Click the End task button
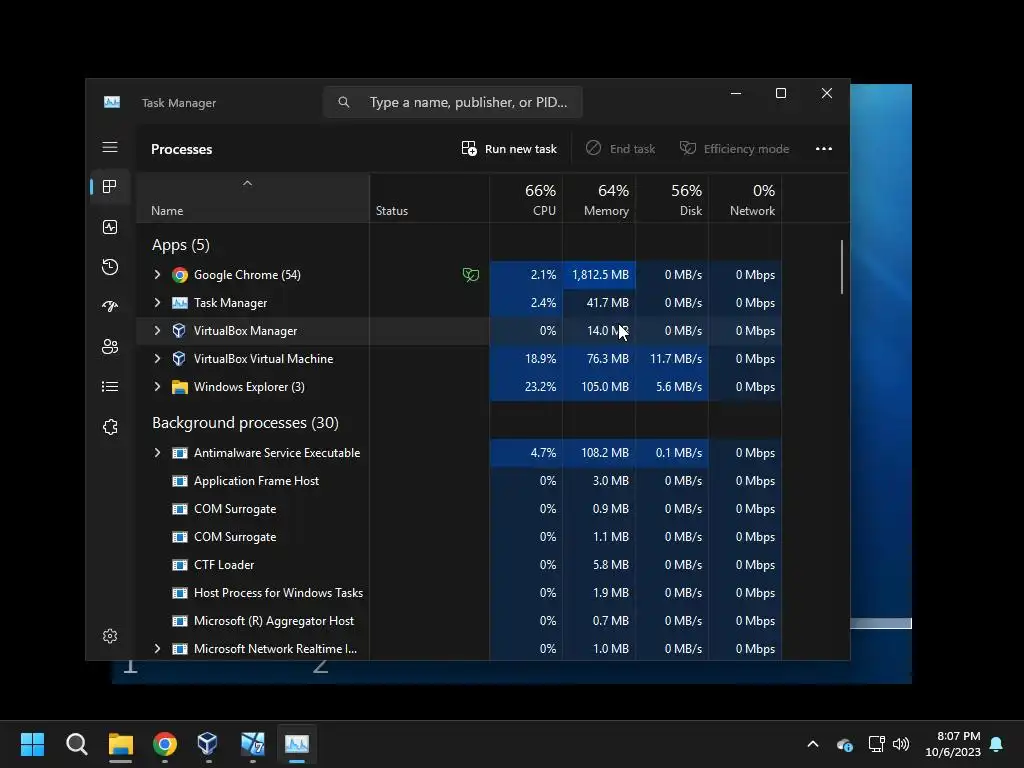The image size is (1024, 768). pos(620,149)
